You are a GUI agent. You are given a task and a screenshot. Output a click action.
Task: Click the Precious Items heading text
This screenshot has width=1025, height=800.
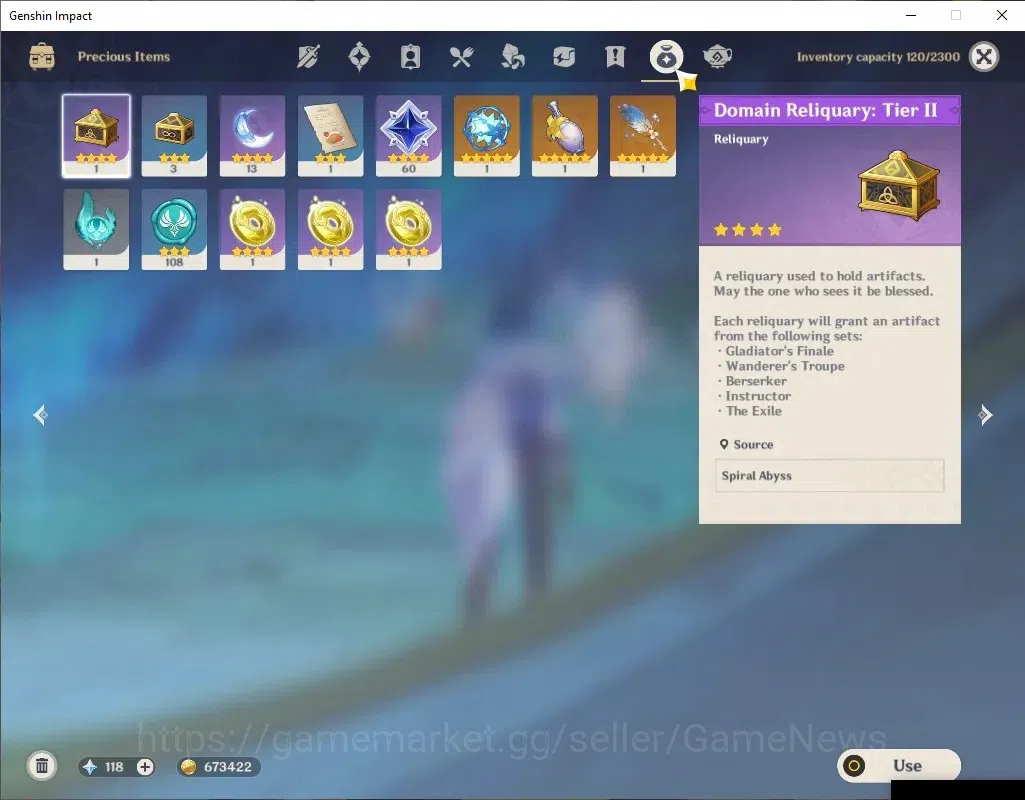(x=124, y=57)
